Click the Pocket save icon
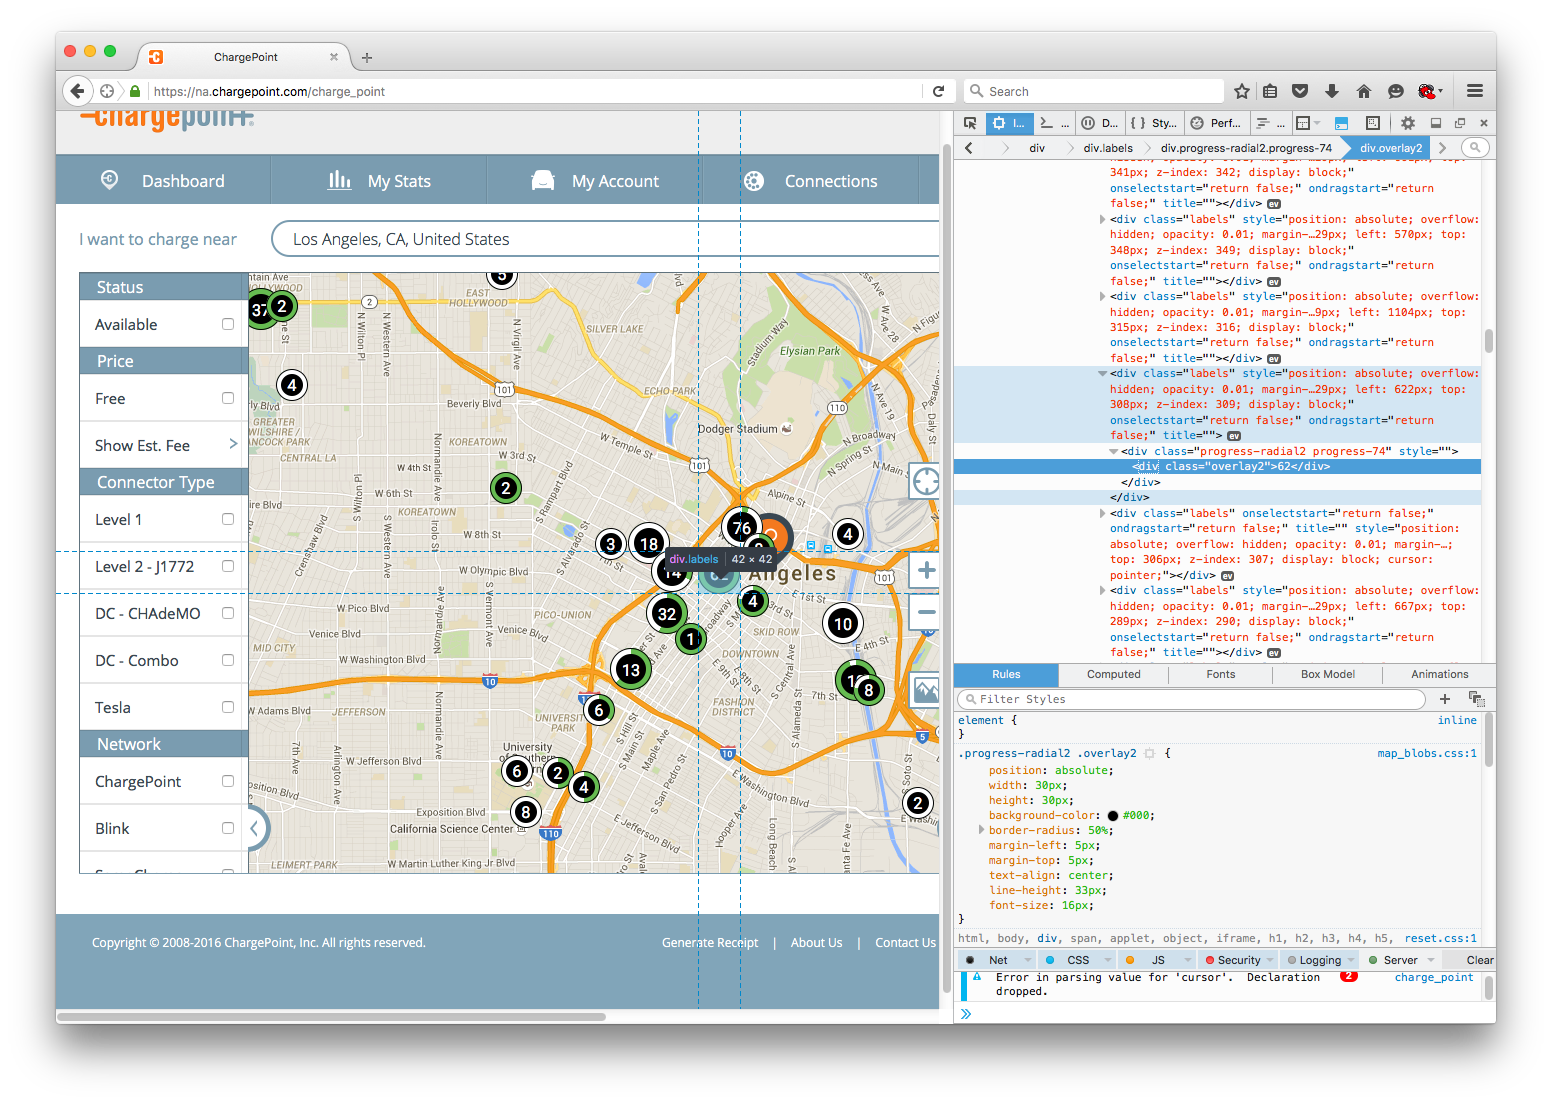 point(1300,91)
